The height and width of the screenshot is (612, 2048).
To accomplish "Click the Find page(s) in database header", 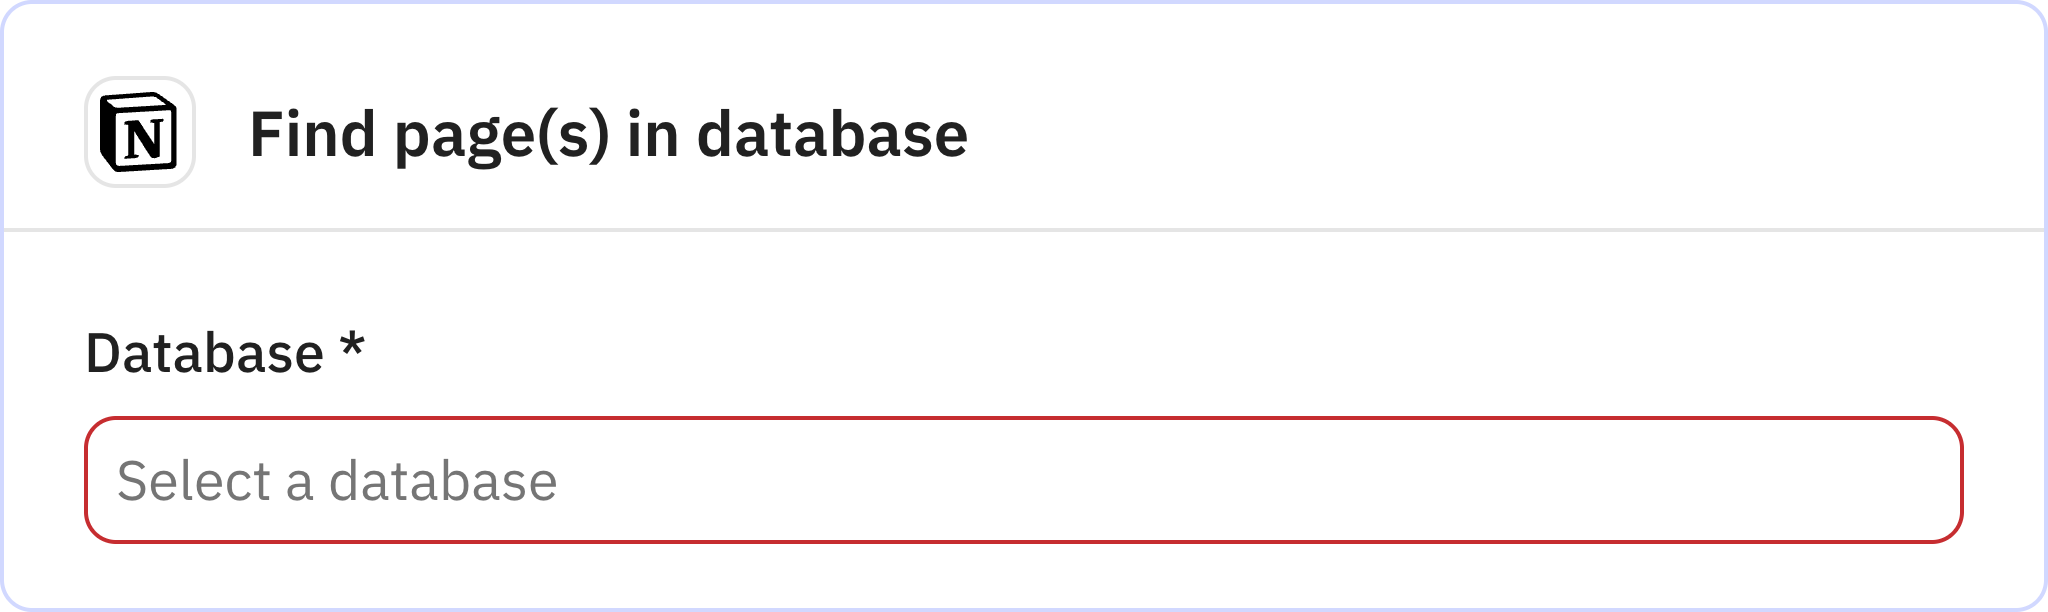I will [607, 133].
